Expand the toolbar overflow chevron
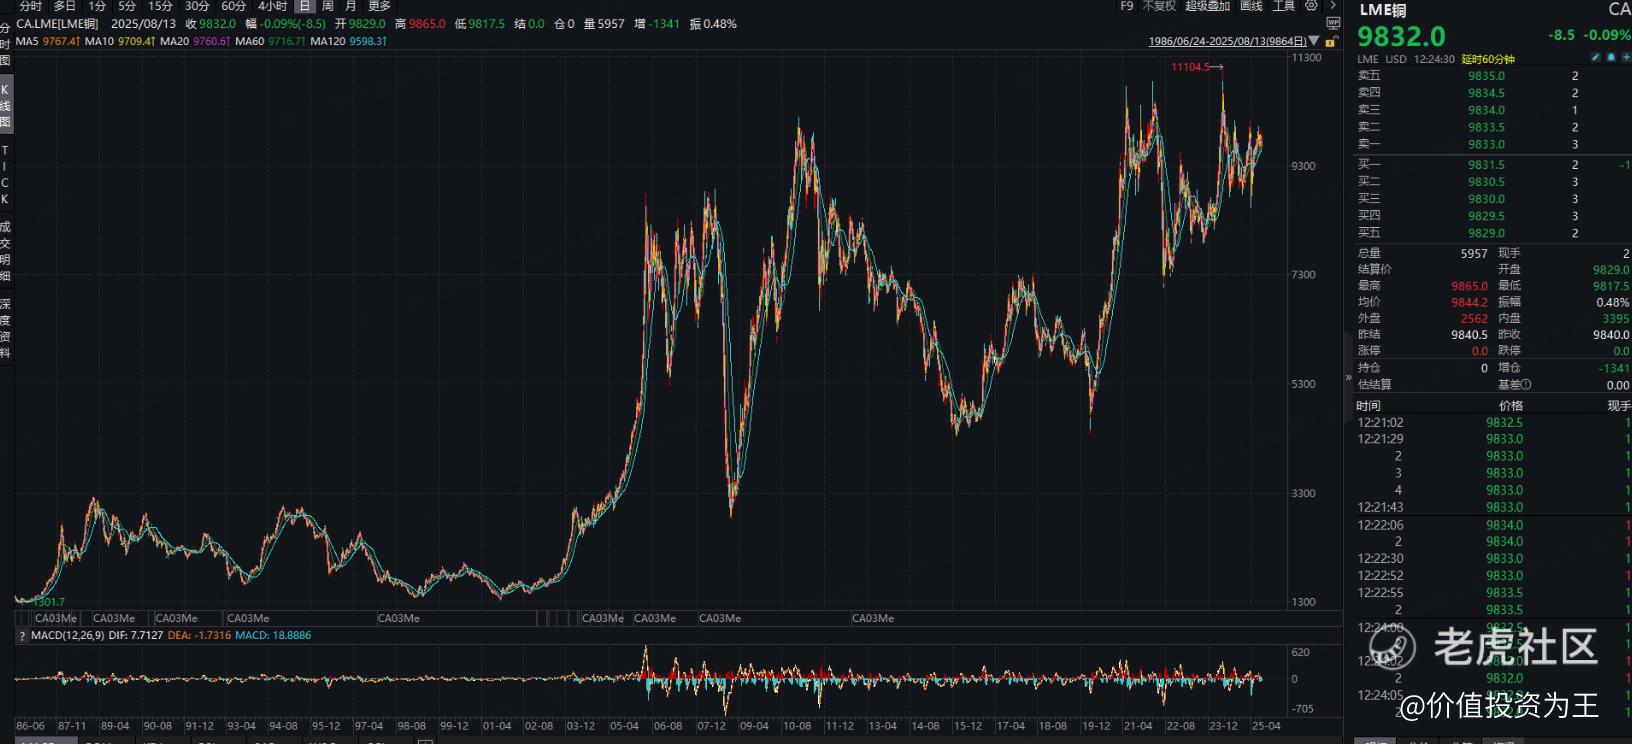The image size is (1632, 744). coord(1332,6)
